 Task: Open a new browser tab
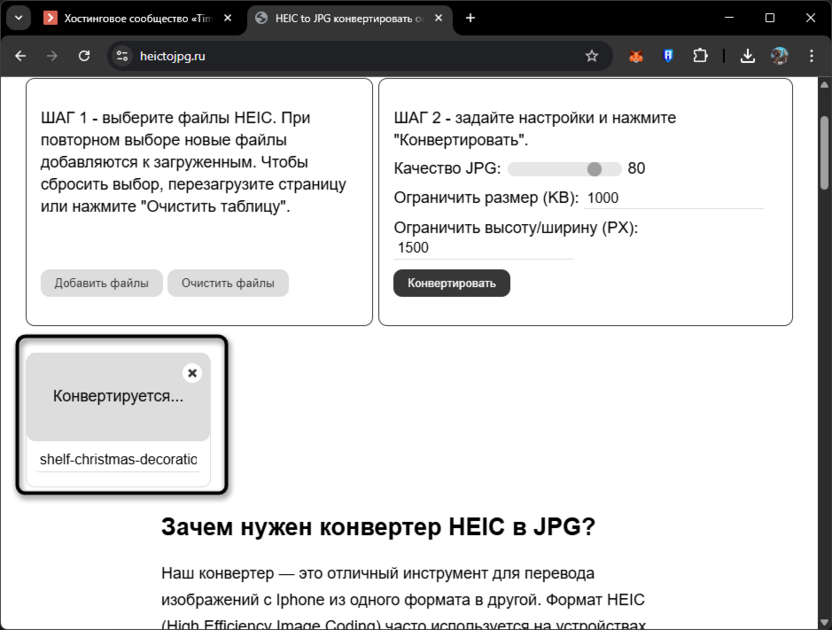470,17
